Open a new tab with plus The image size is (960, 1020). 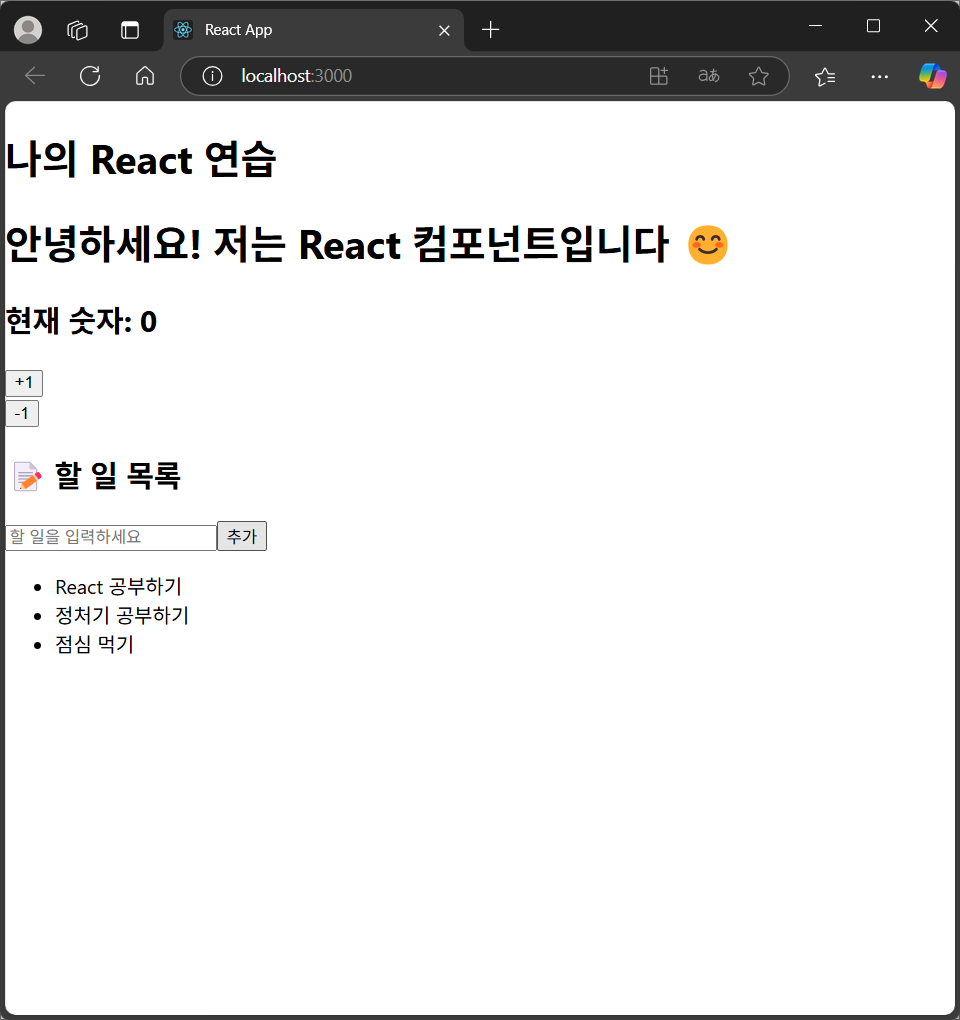(490, 30)
